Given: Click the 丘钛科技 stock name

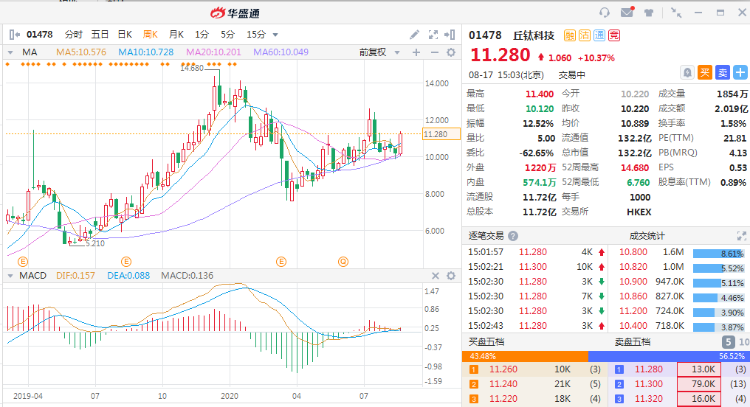Looking at the screenshot, I should point(533,35).
